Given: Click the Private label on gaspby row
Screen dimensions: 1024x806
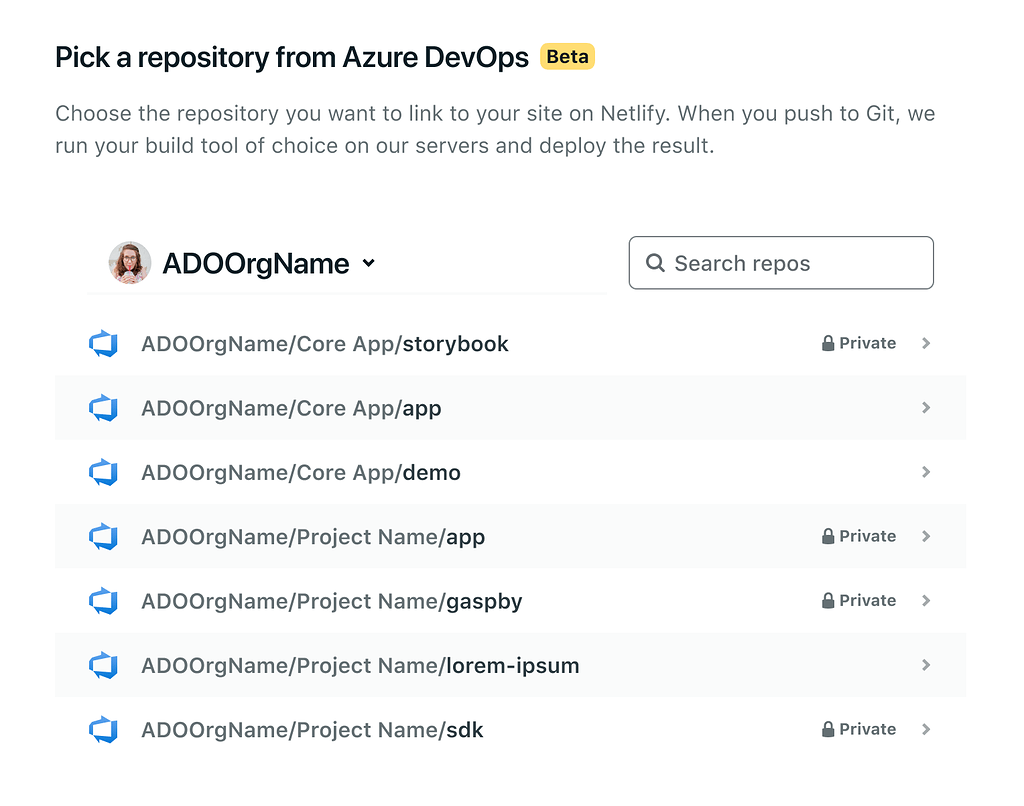Looking at the screenshot, I should [x=867, y=600].
